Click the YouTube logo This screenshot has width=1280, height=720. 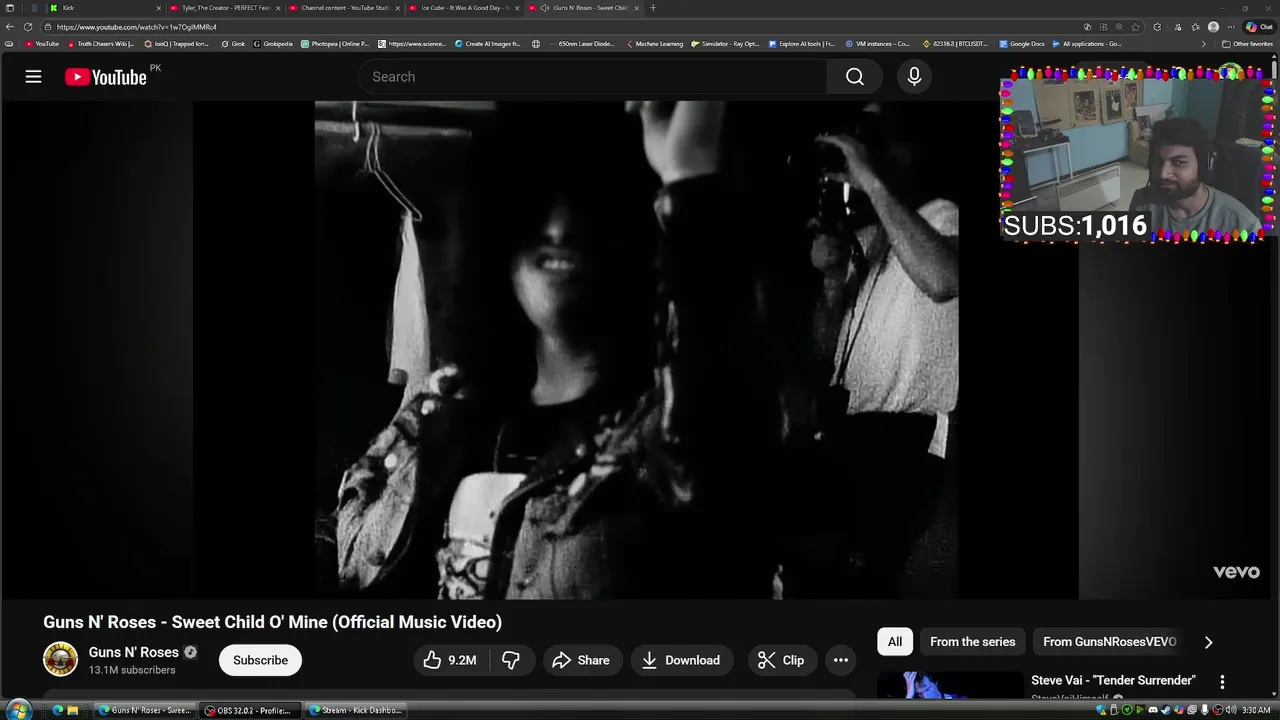[x=106, y=77]
